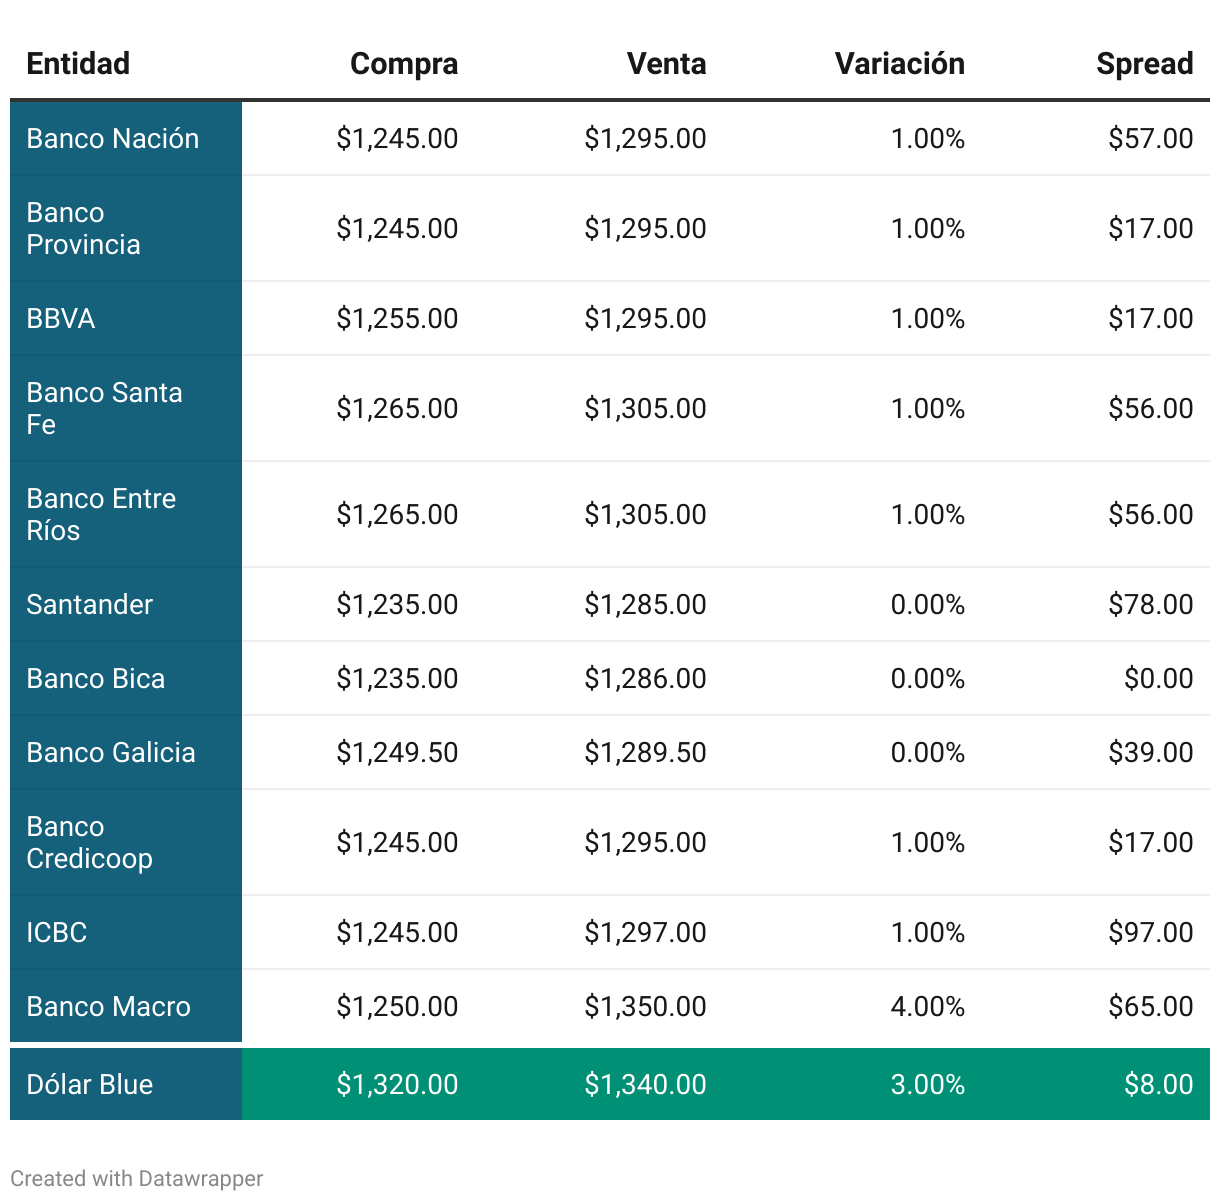Click Santander's $78.00 spread value
Image resolution: width=1220 pixels, height=1202 pixels.
1150,605
